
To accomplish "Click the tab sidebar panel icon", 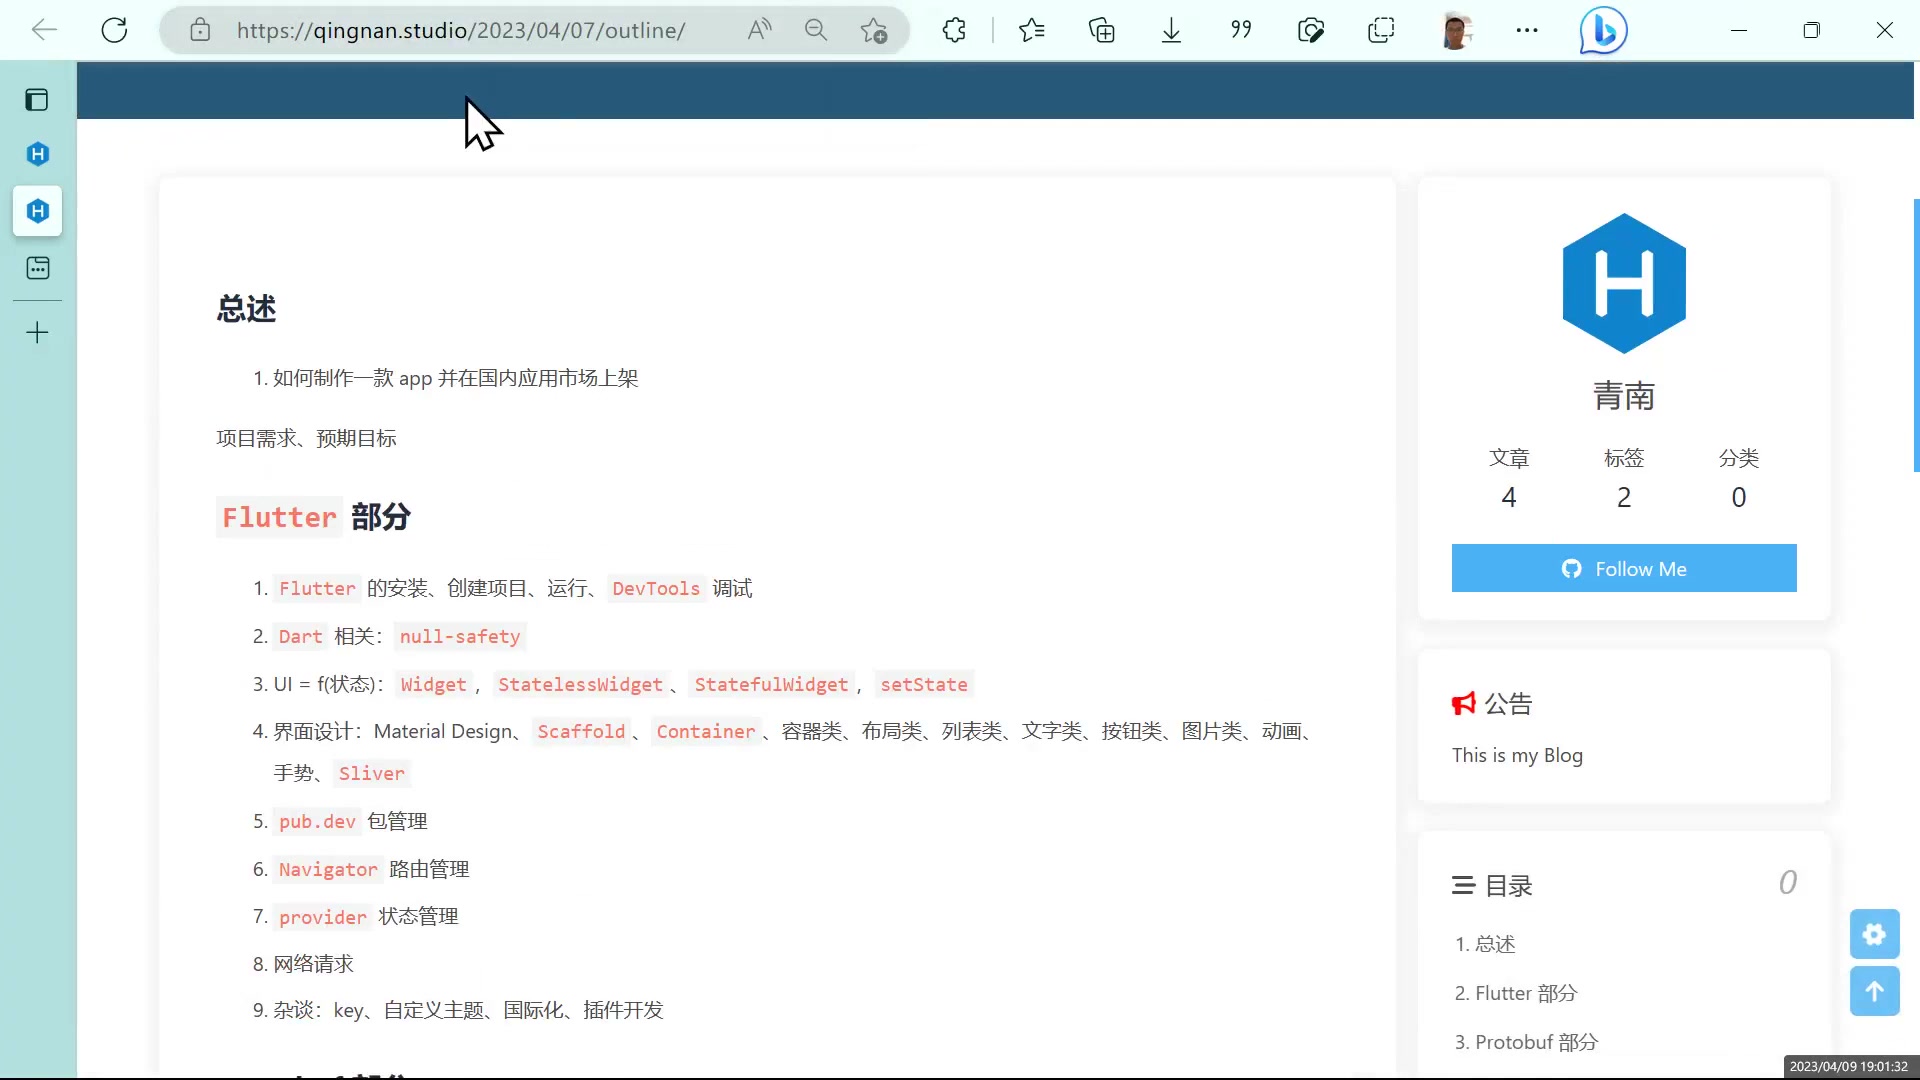I will click(x=37, y=99).
